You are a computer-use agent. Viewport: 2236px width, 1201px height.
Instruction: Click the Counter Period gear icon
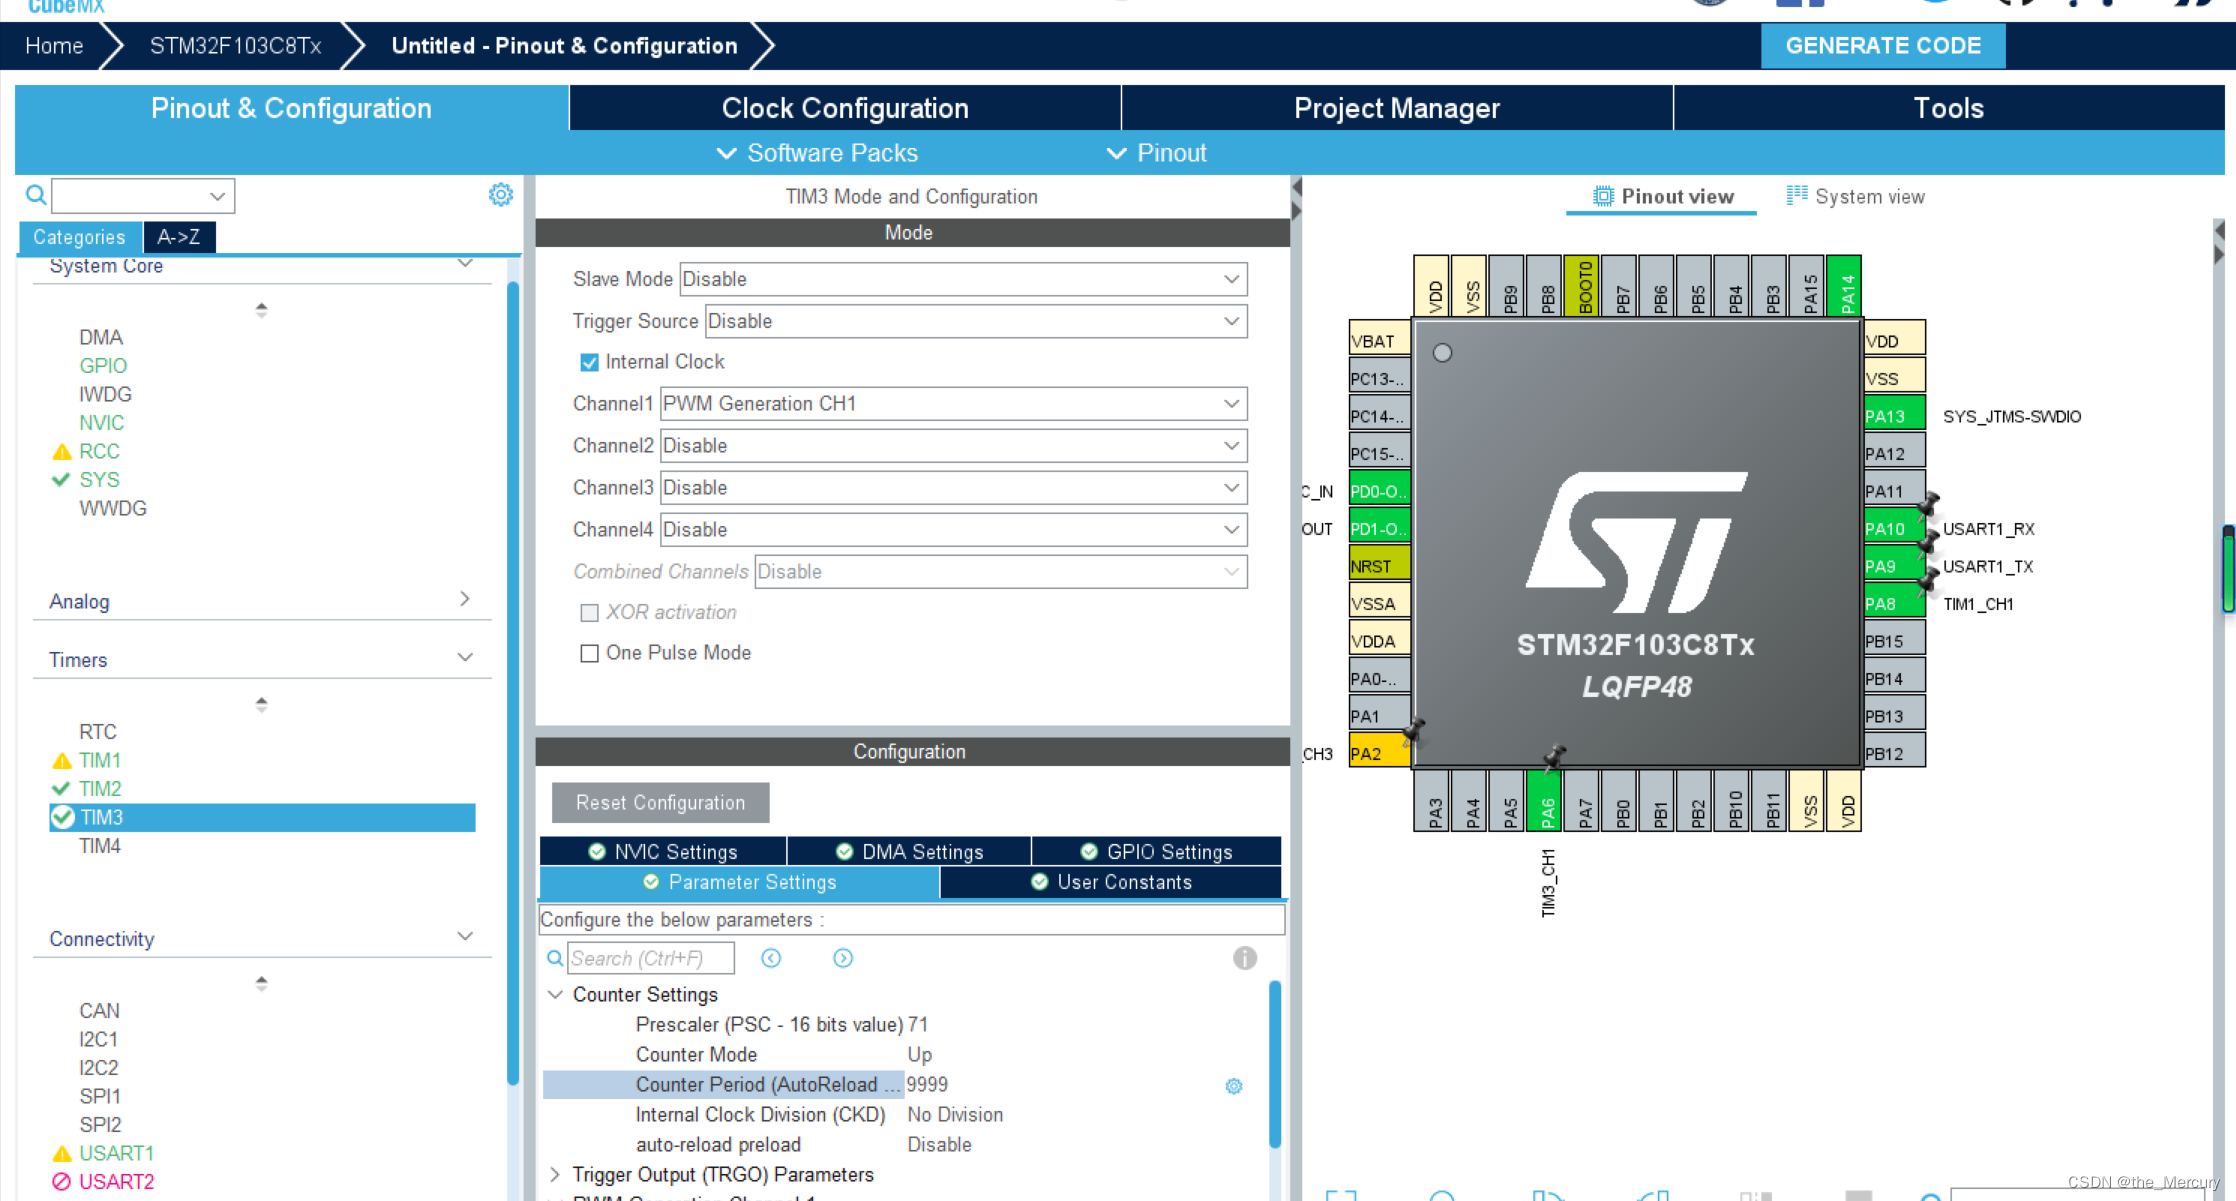click(x=1234, y=1086)
